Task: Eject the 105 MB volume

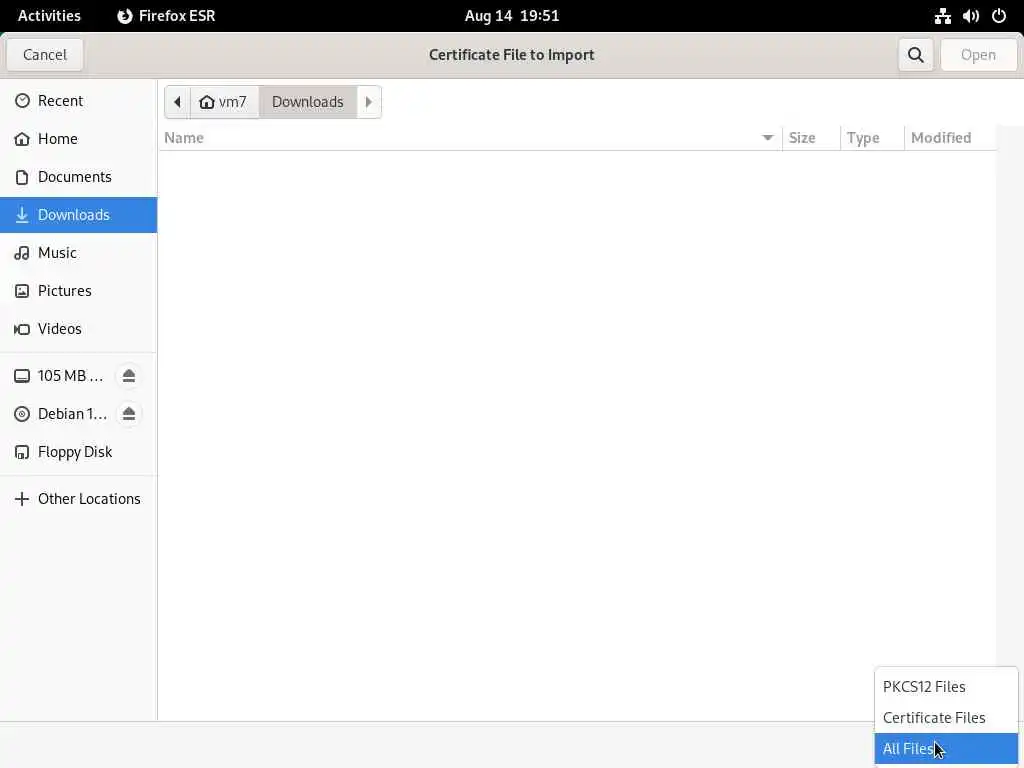Action: tap(129, 376)
